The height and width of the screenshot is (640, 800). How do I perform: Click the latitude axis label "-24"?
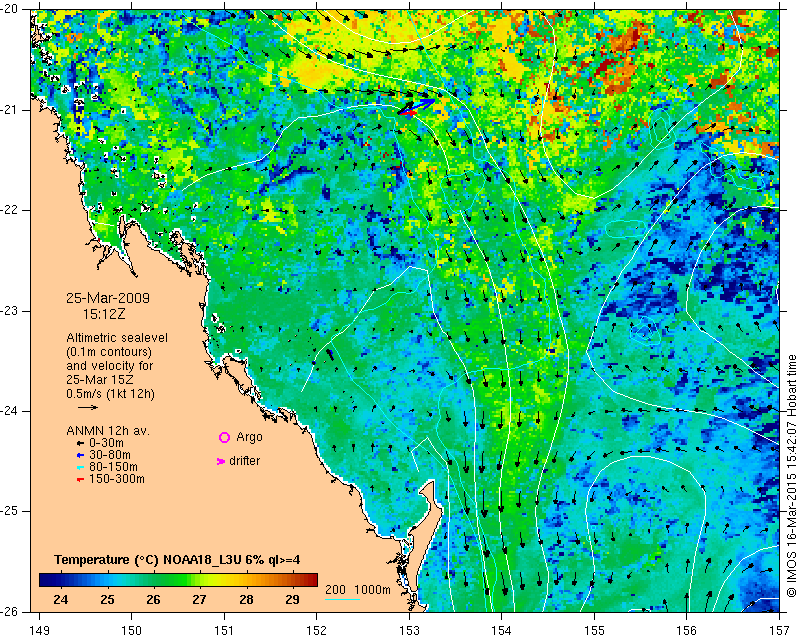[8, 411]
